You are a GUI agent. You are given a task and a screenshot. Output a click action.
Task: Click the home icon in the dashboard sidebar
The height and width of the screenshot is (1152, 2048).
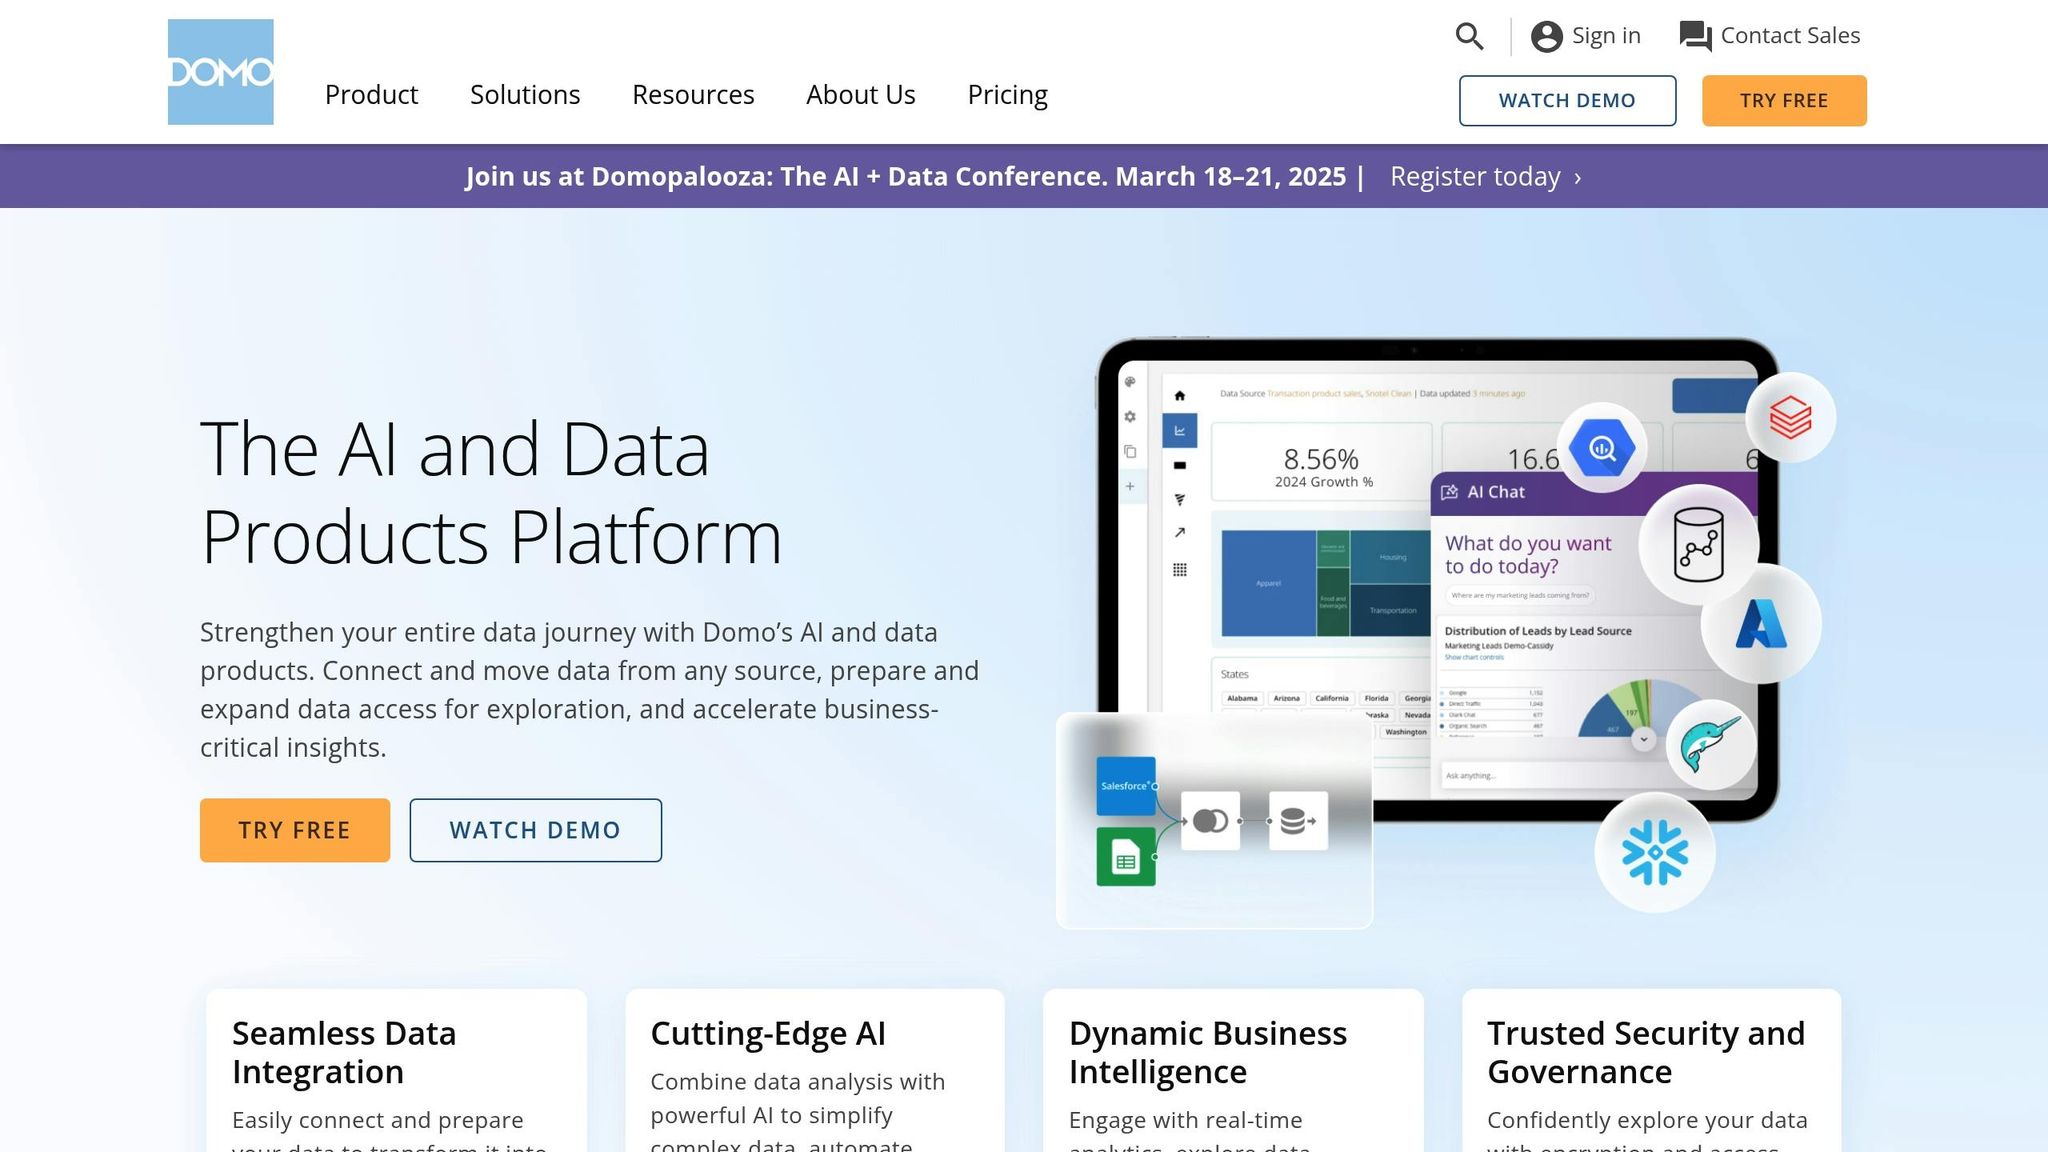1180,396
